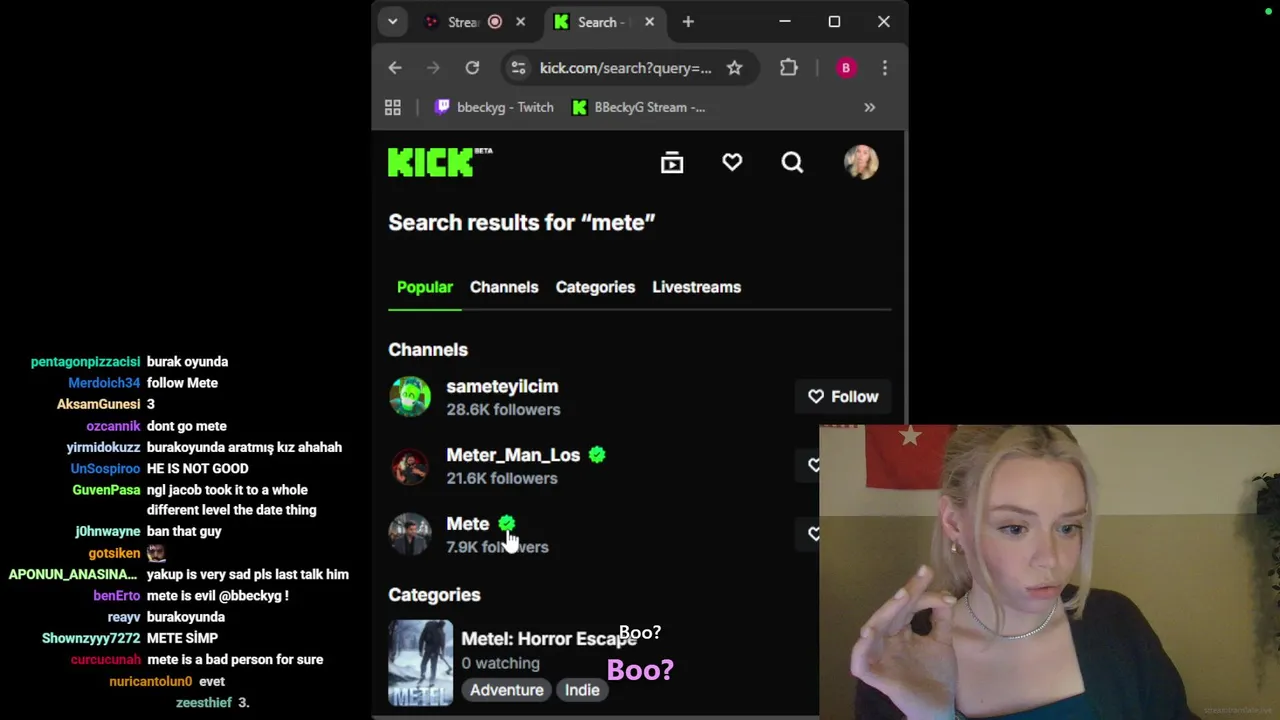Click '21.6K followers' text
This screenshot has width=1280, height=720.
pos(502,478)
